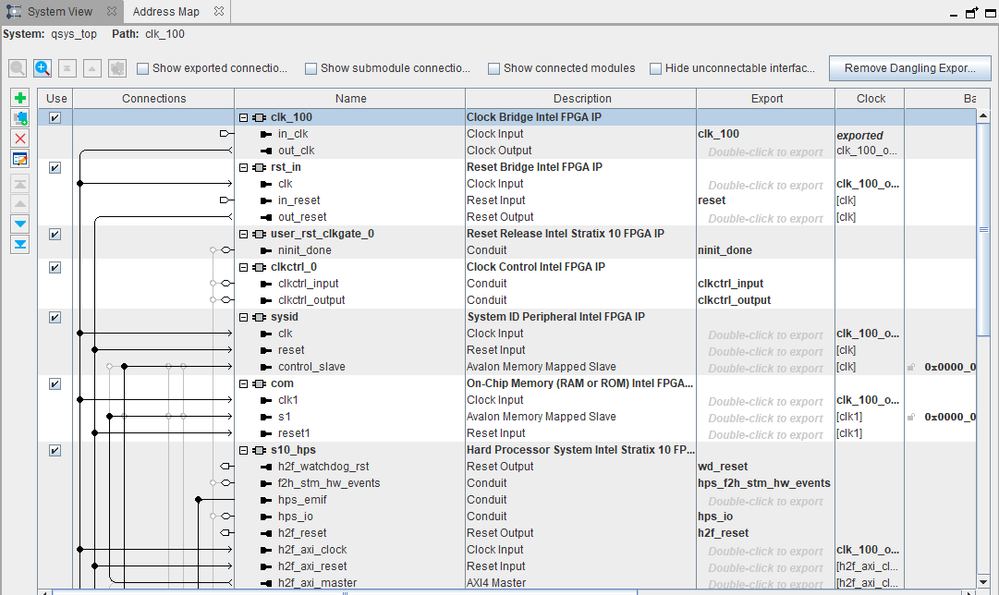The height and width of the screenshot is (595, 999).
Task: Click the edit parameters icon in left sidebar
Action: coord(20,159)
